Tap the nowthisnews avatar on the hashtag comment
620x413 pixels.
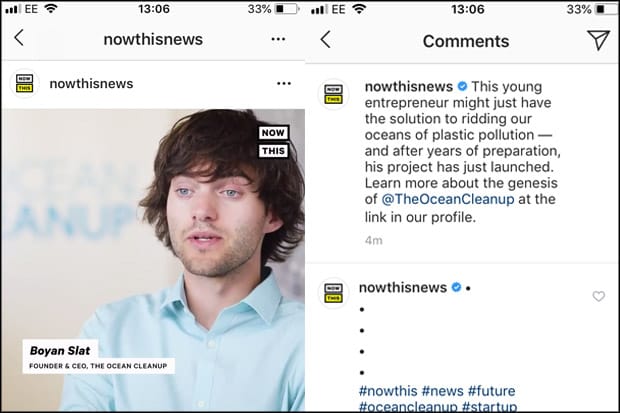tap(333, 292)
